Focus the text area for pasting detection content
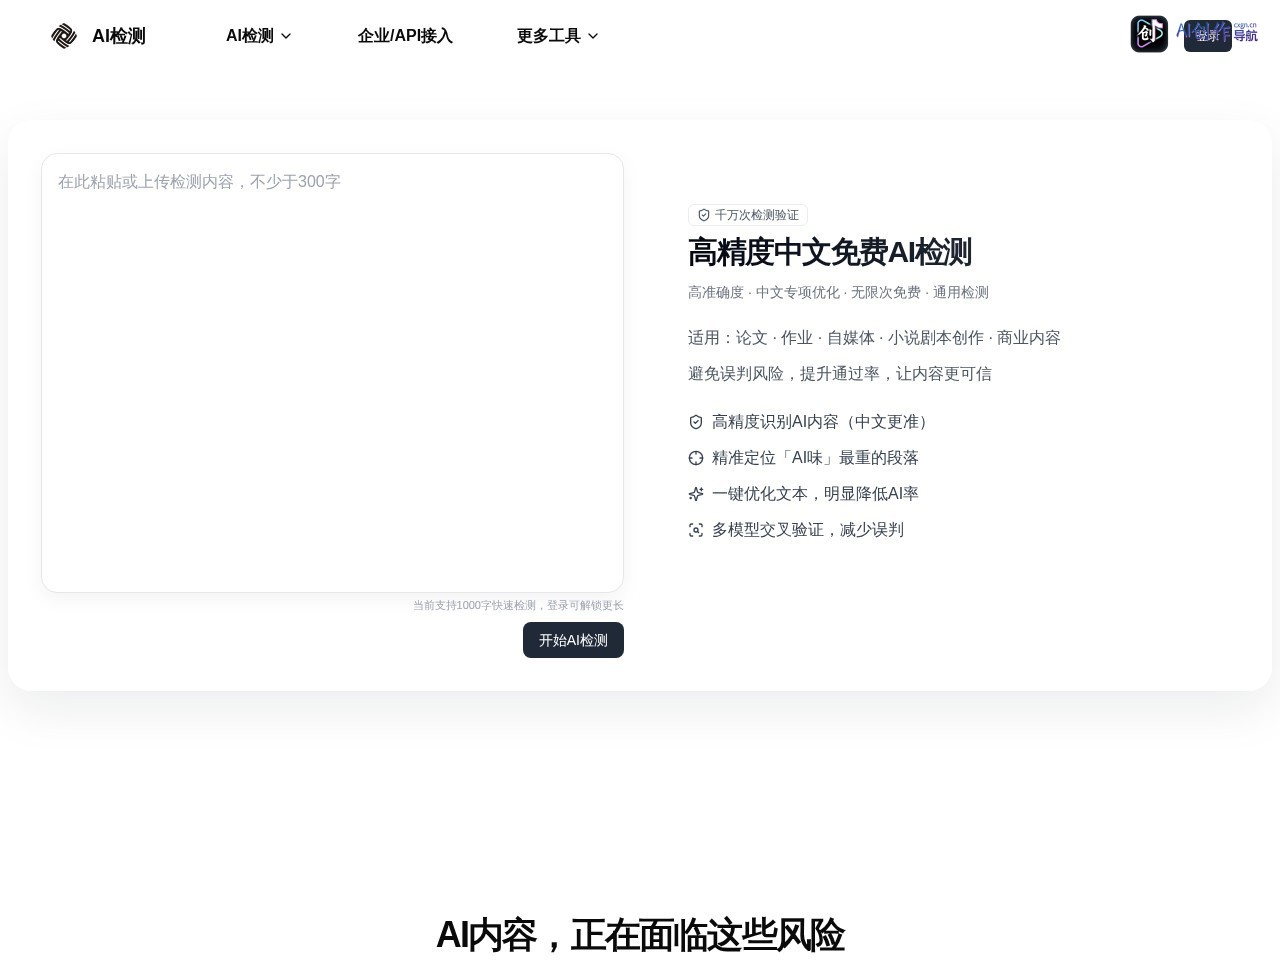1280x960 pixels. click(332, 373)
